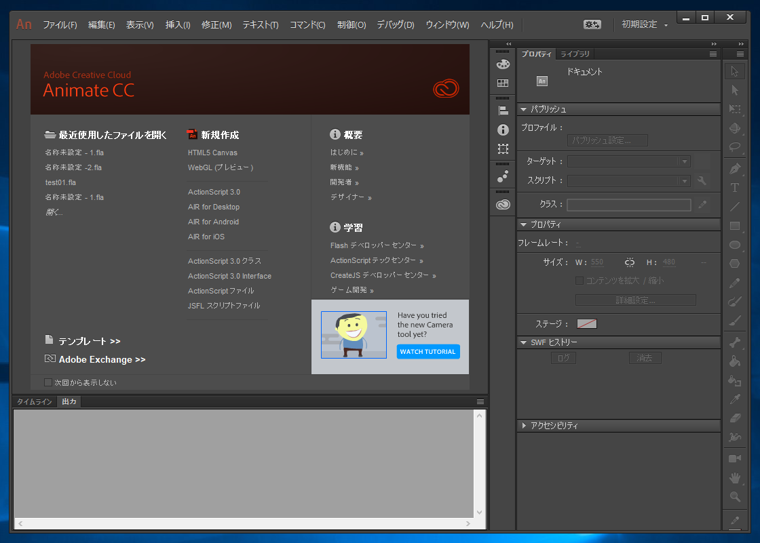This screenshot has height=543, width=760.
Task: Click the sync settings icon in menu bar
Action: tap(592, 24)
